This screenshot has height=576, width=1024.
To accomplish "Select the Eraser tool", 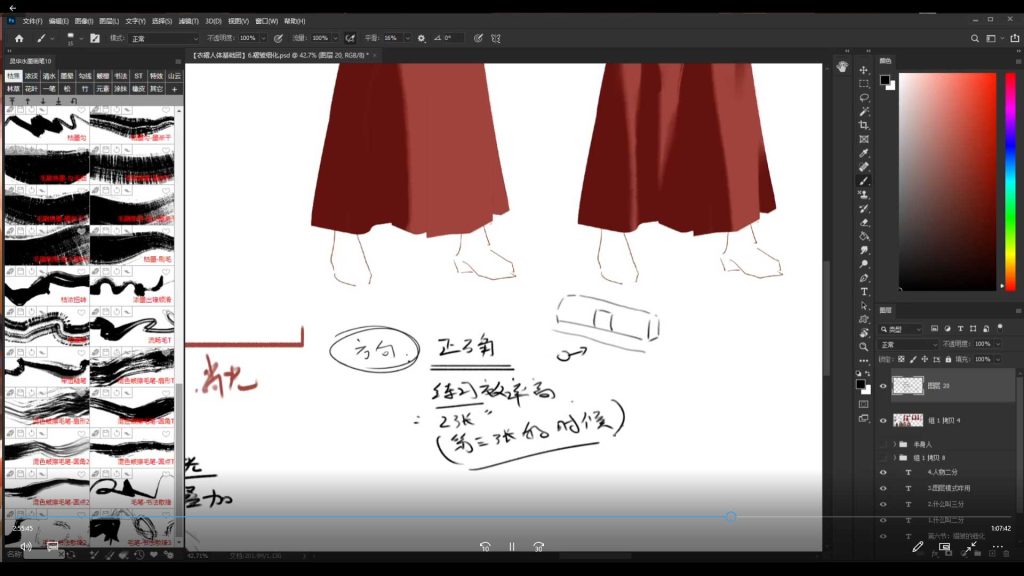I will (863, 223).
